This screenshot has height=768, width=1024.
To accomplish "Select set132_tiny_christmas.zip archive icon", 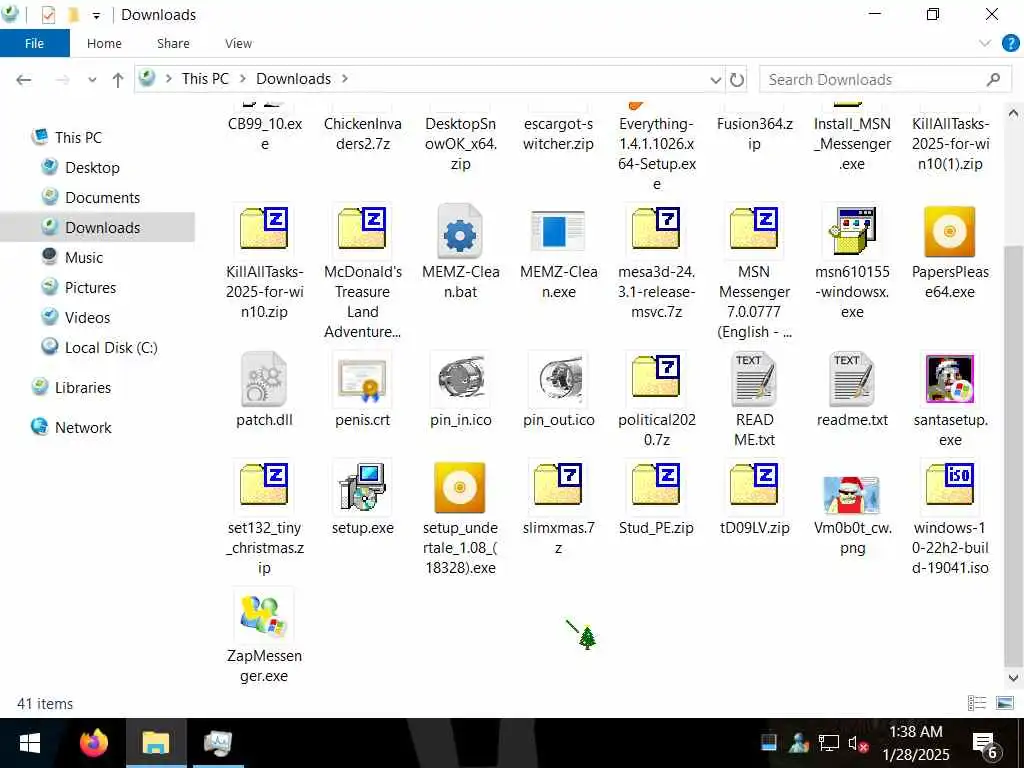I will click(x=264, y=485).
